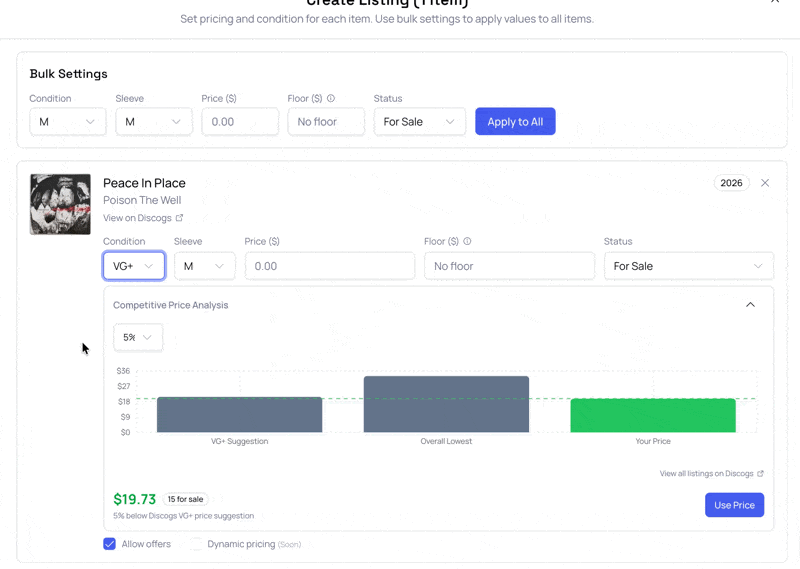The width and height of the screenshot is (800, 569).
Task: Click info icon next to bulk Floor label
Action: (x=331, y=98)
